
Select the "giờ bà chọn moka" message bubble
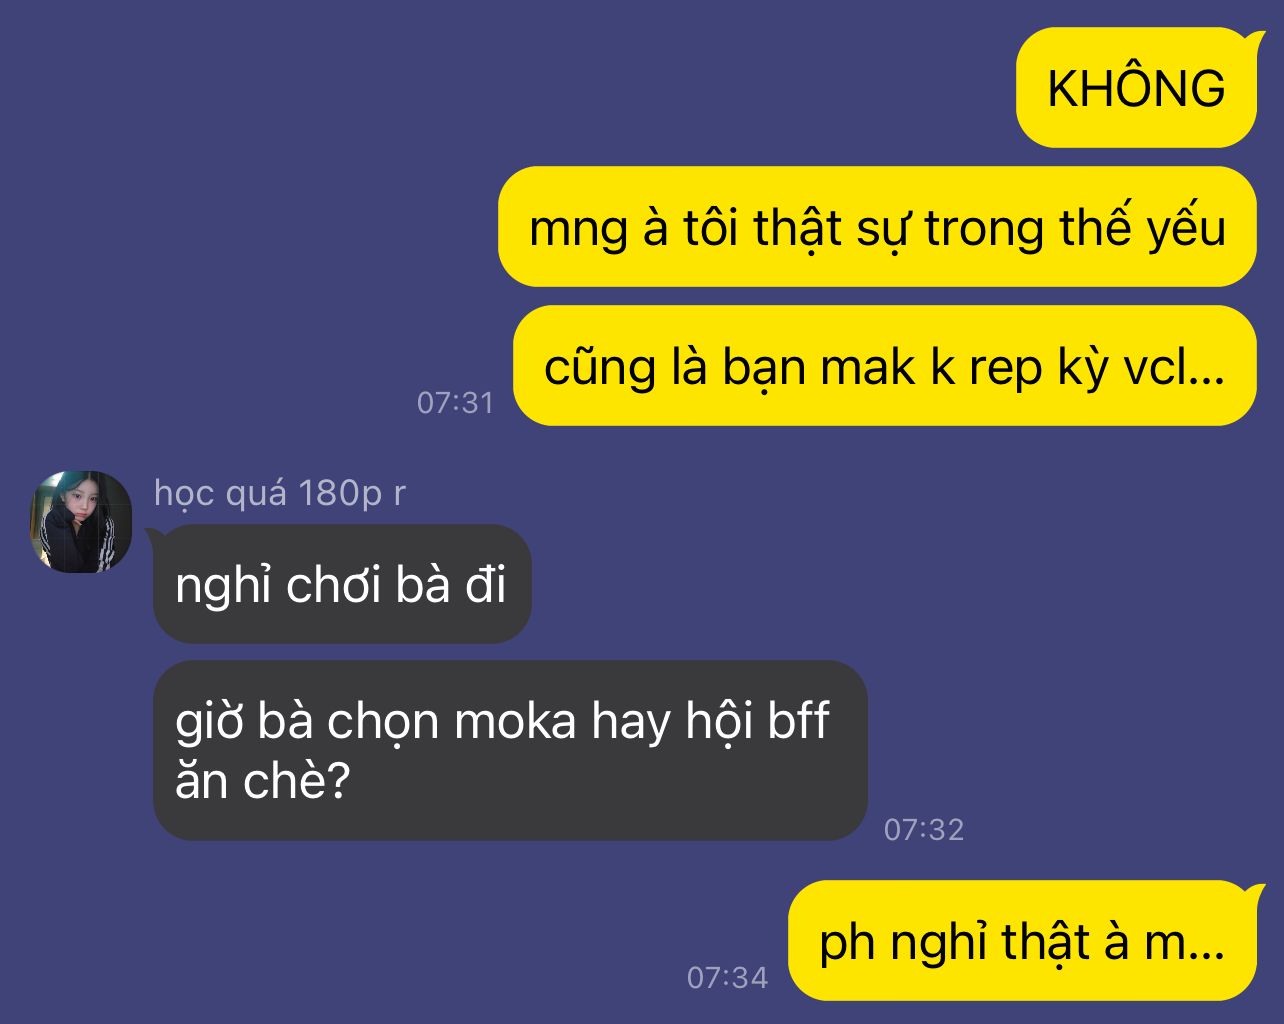tap(510, 750)
